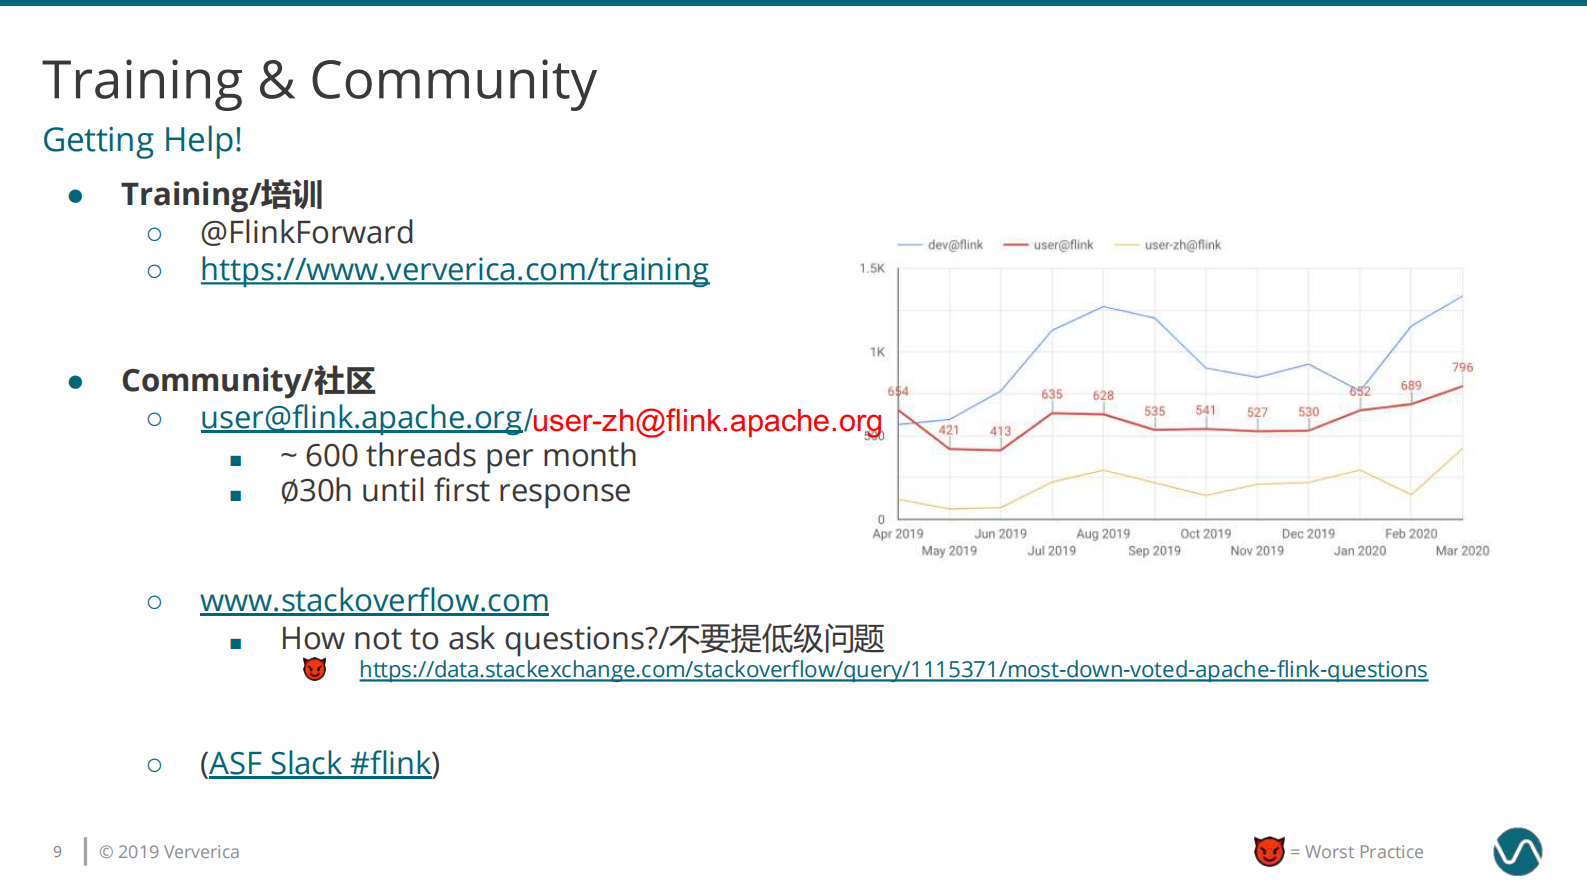Click the 796 data label on chart
Image resolution: width=1587 pixels, height=892 pixels.
point(1462,368)
